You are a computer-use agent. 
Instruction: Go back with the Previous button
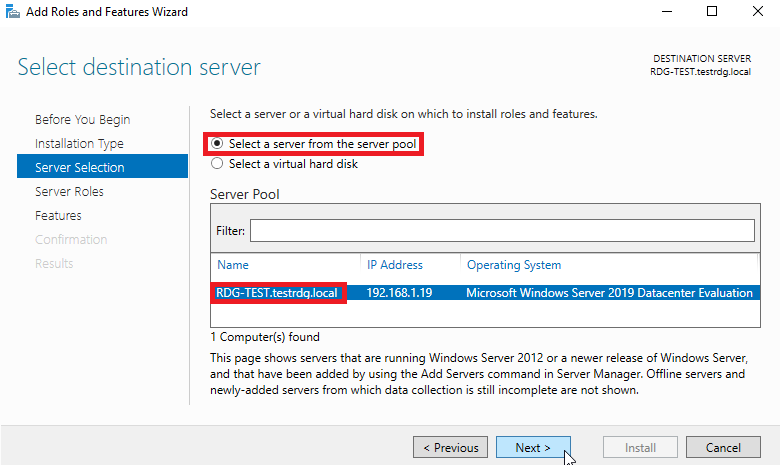click(450, 448)
